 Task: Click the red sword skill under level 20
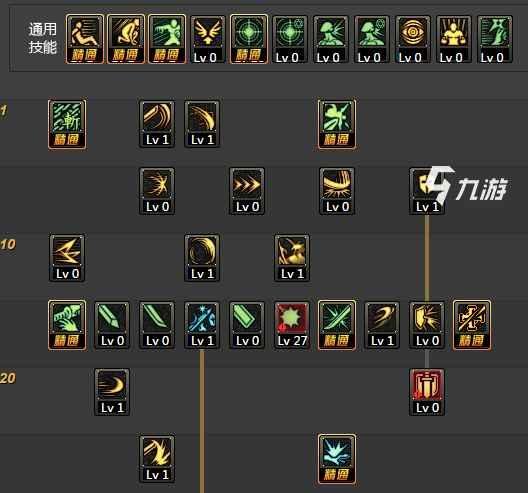click(x=427, y=392)
